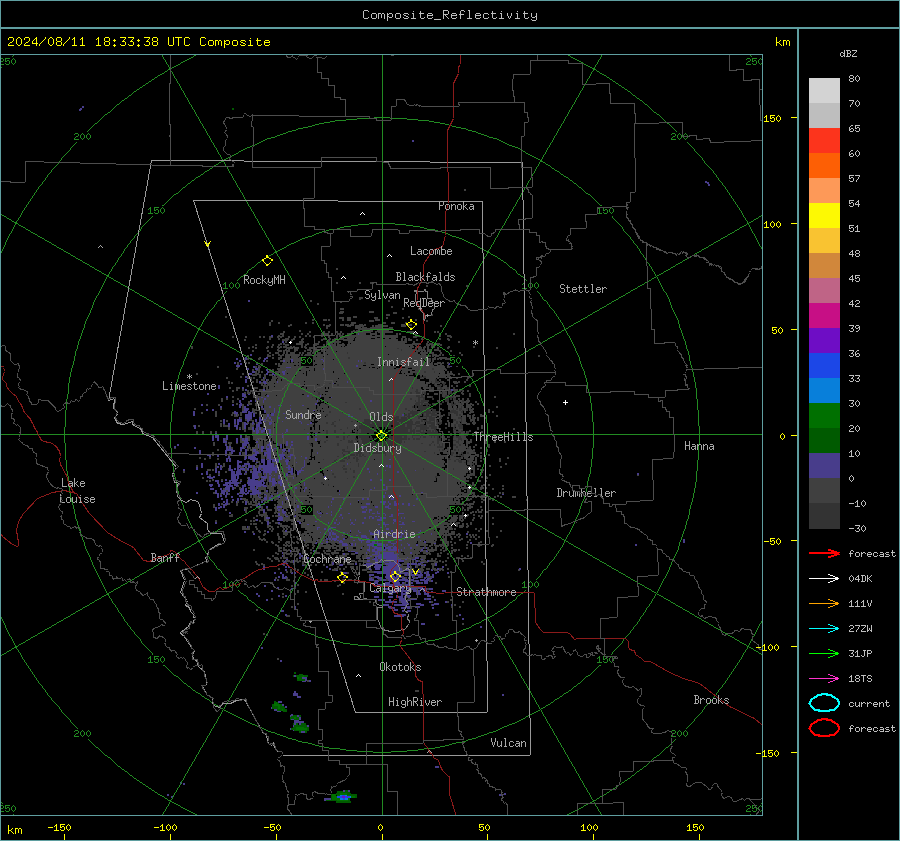Click the purple swatch between 39 and 36
Viewport: 900px width, 841px height.
click(x=824, y=340)
